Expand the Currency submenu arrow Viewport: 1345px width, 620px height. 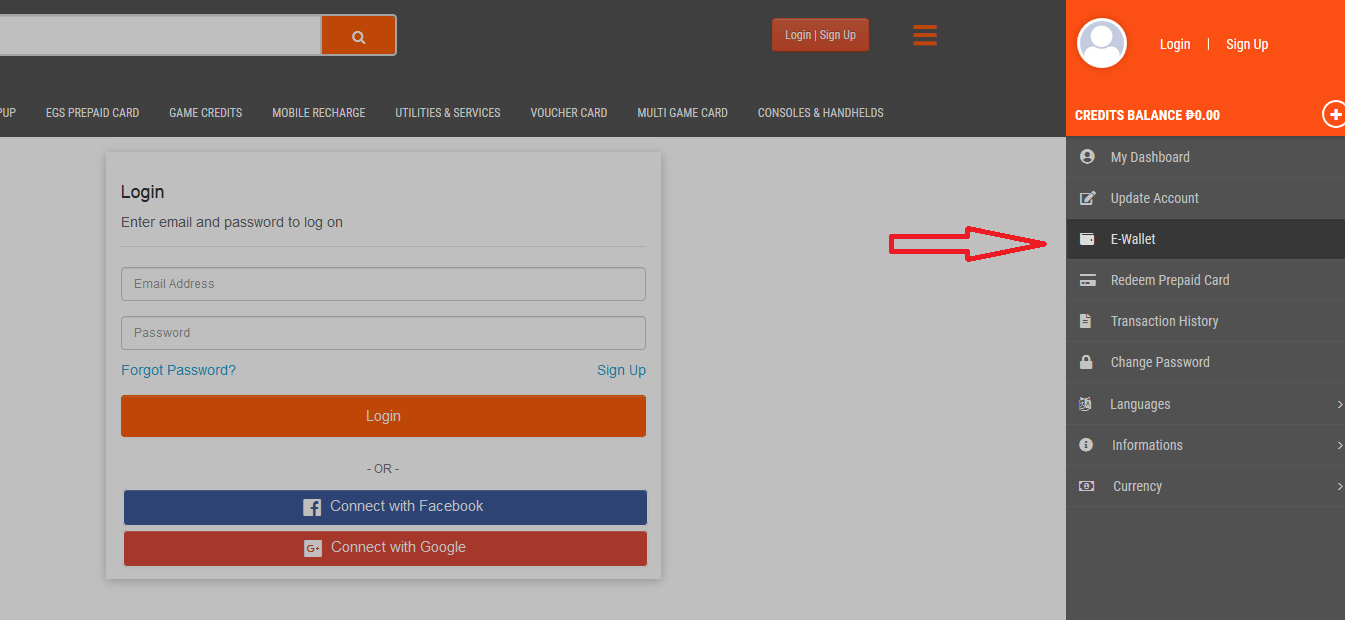[x=1339, y=486]
